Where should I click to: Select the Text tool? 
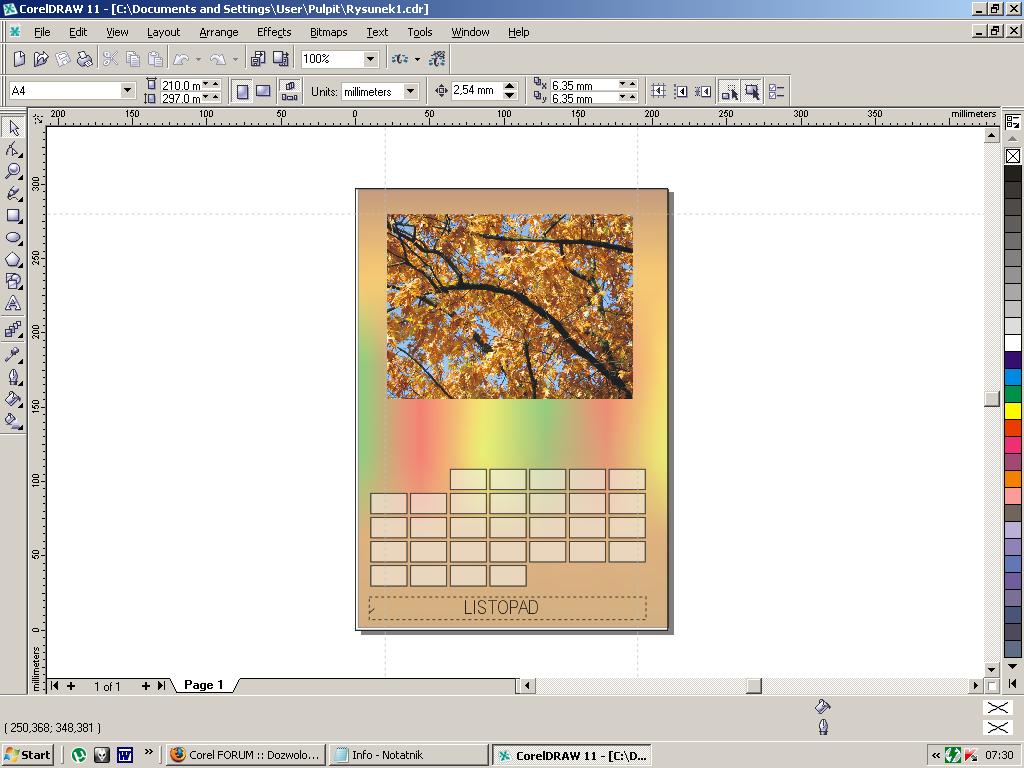coord(13,303)
